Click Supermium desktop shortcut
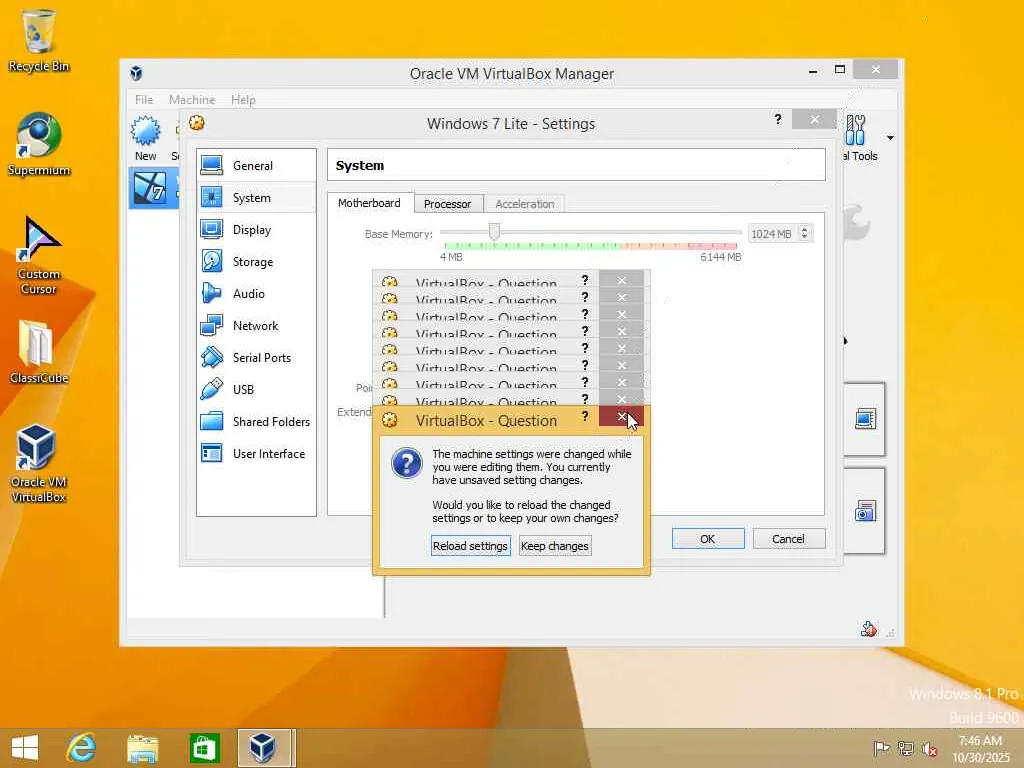Image resolution: width=1024 pixels, height=768 pixels. 39,144
